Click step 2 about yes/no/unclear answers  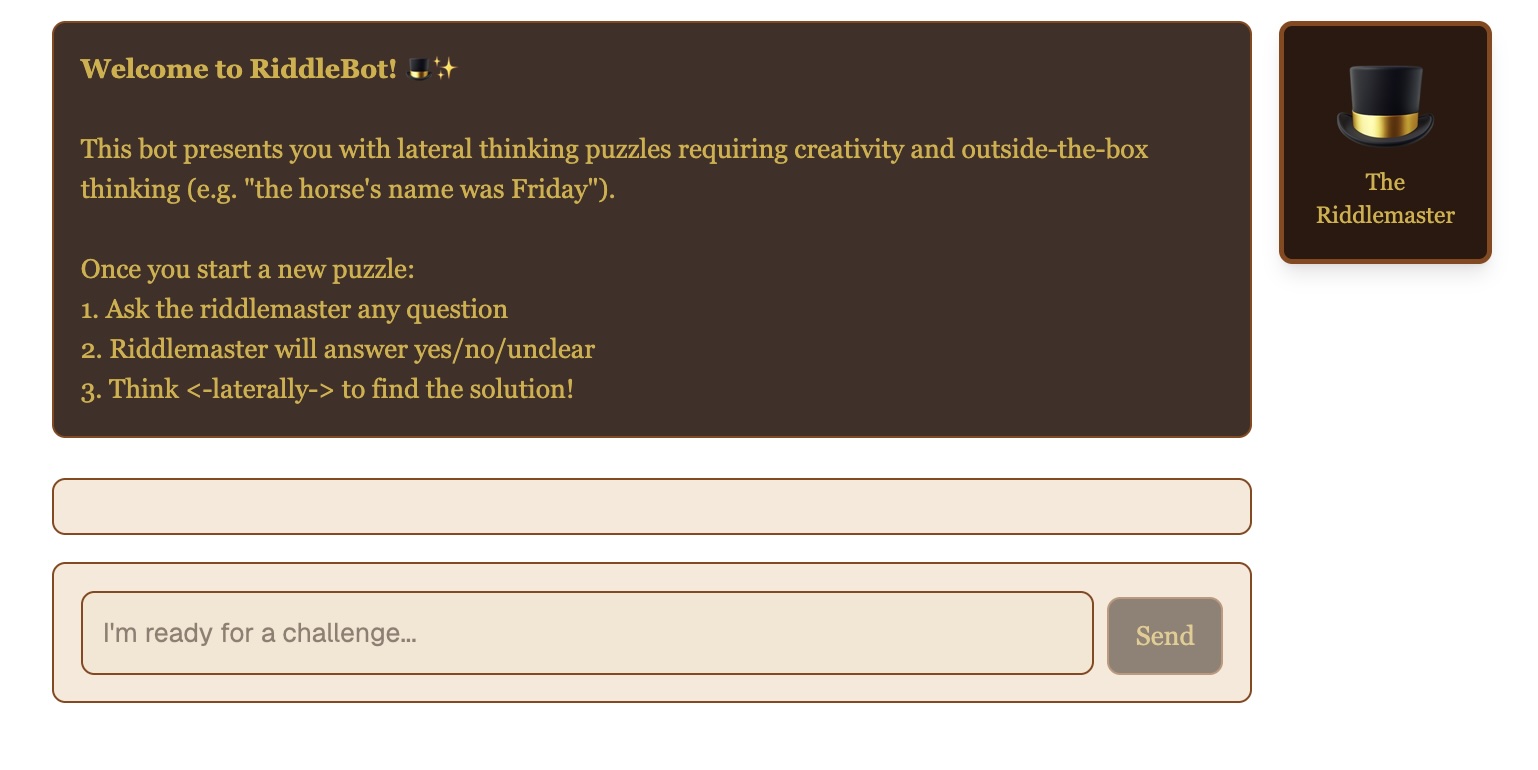pyautogui.click(x=337, y=349)
